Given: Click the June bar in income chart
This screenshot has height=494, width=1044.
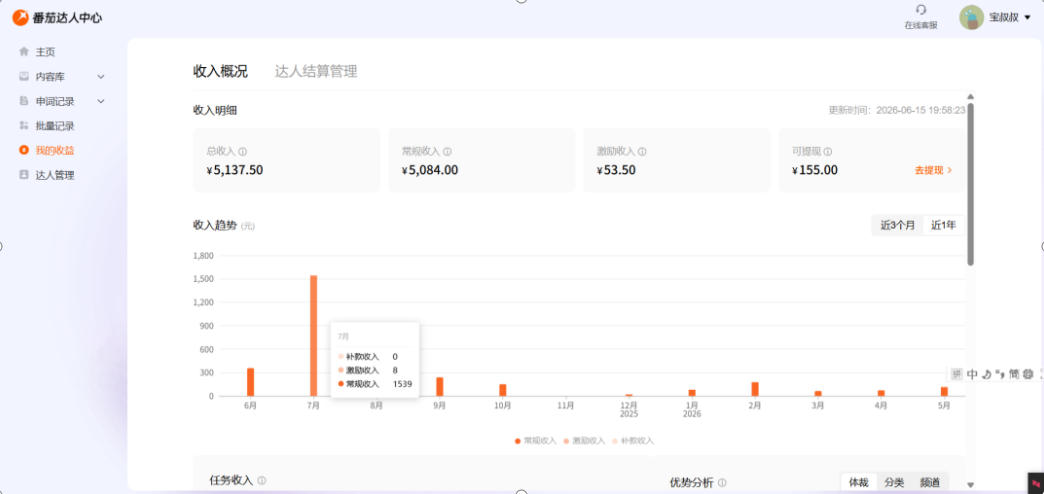Looking at the screenshot, I should (250, 382).
